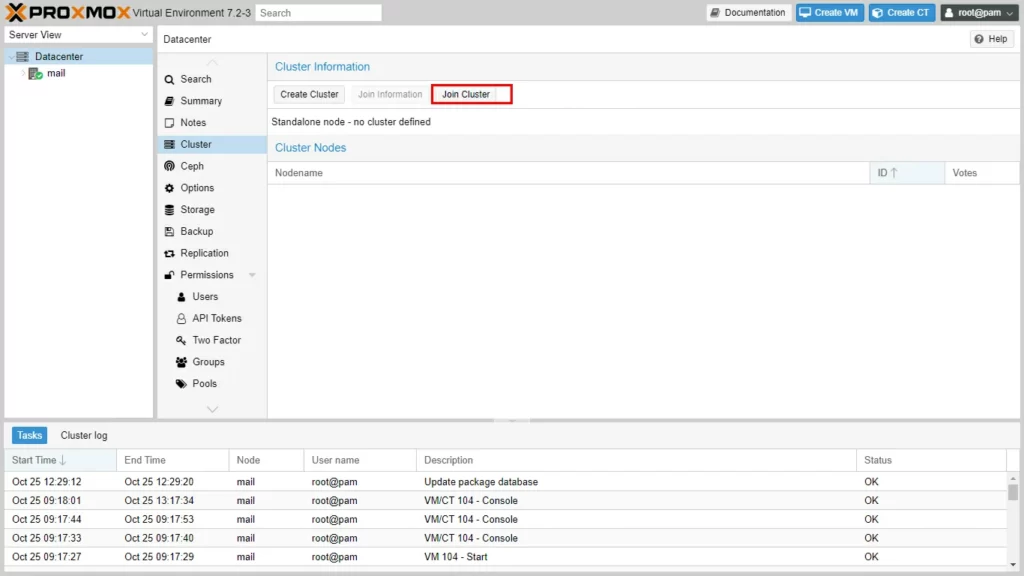The height and width of the screenshot is (576, 1024).
Task: Select the Pools tags icon
Action: point(181,384)
